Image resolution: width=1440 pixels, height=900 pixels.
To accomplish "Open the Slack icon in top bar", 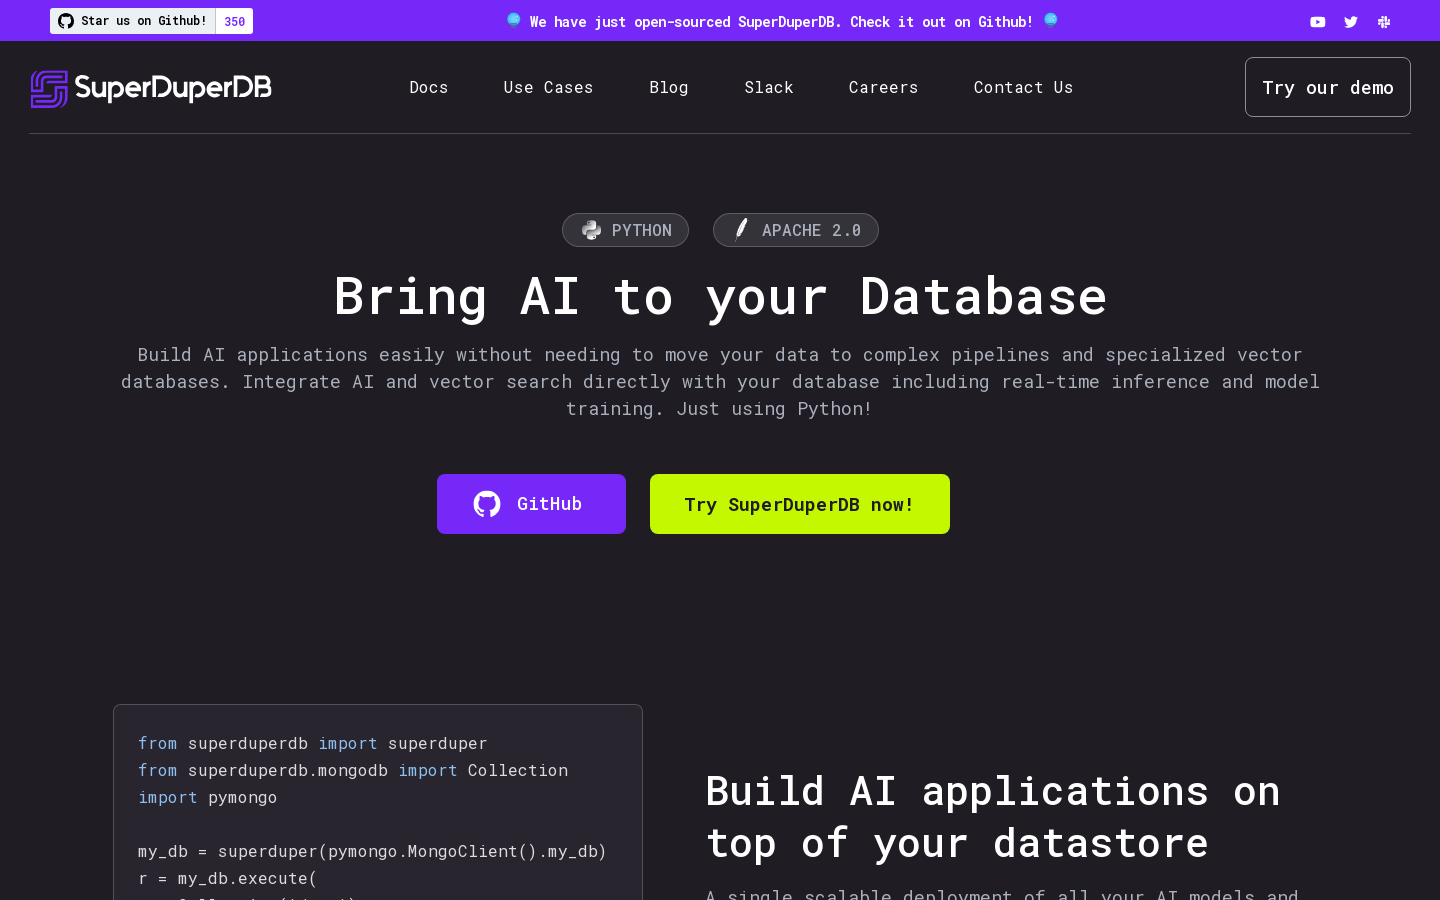I will click(1384, 22).
